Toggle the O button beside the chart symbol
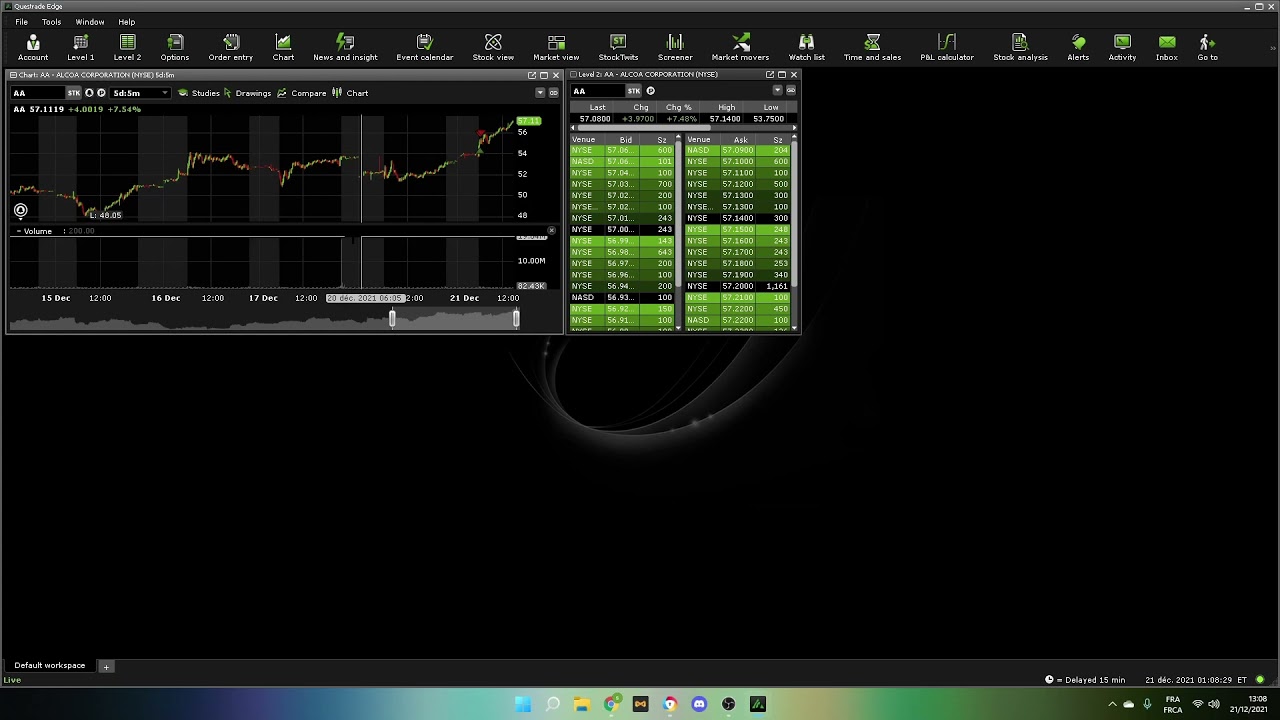Viewport: 1280px width, 720px height. pos(89,93)
